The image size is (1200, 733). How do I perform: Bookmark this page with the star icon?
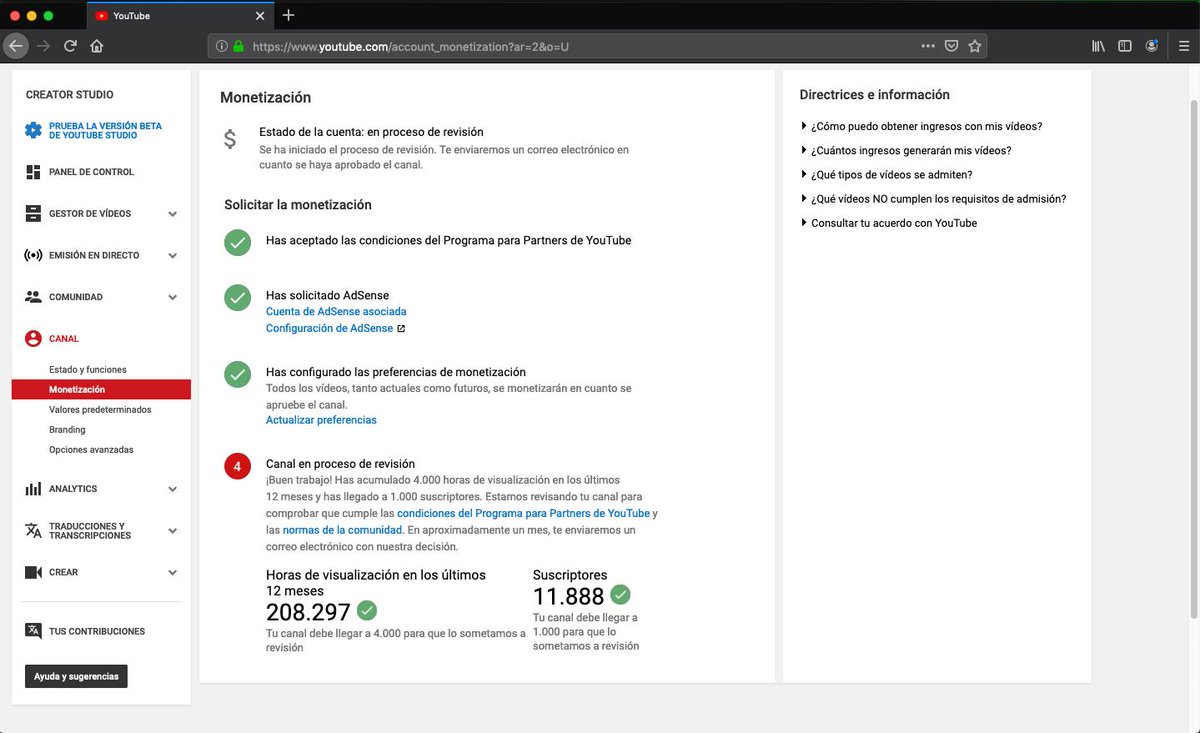tap(975, 46)
